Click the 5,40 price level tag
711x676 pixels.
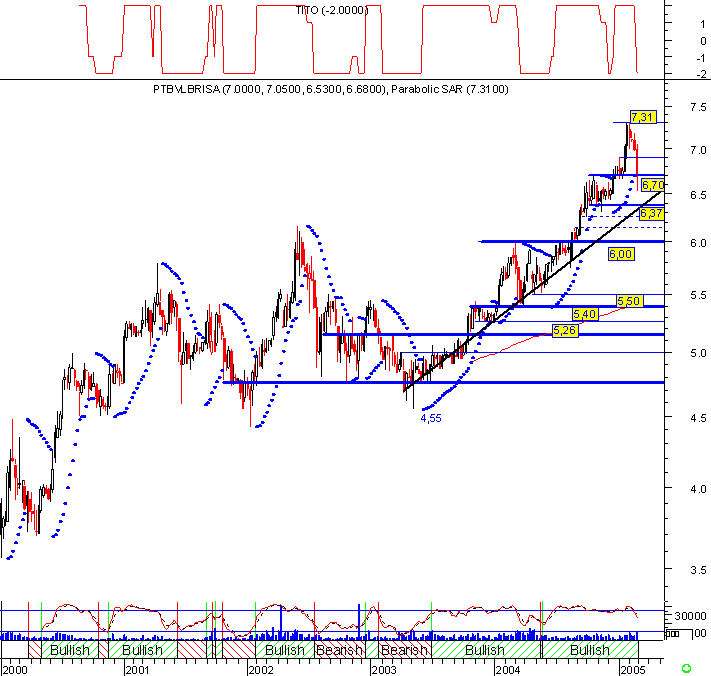coord(585,314)
